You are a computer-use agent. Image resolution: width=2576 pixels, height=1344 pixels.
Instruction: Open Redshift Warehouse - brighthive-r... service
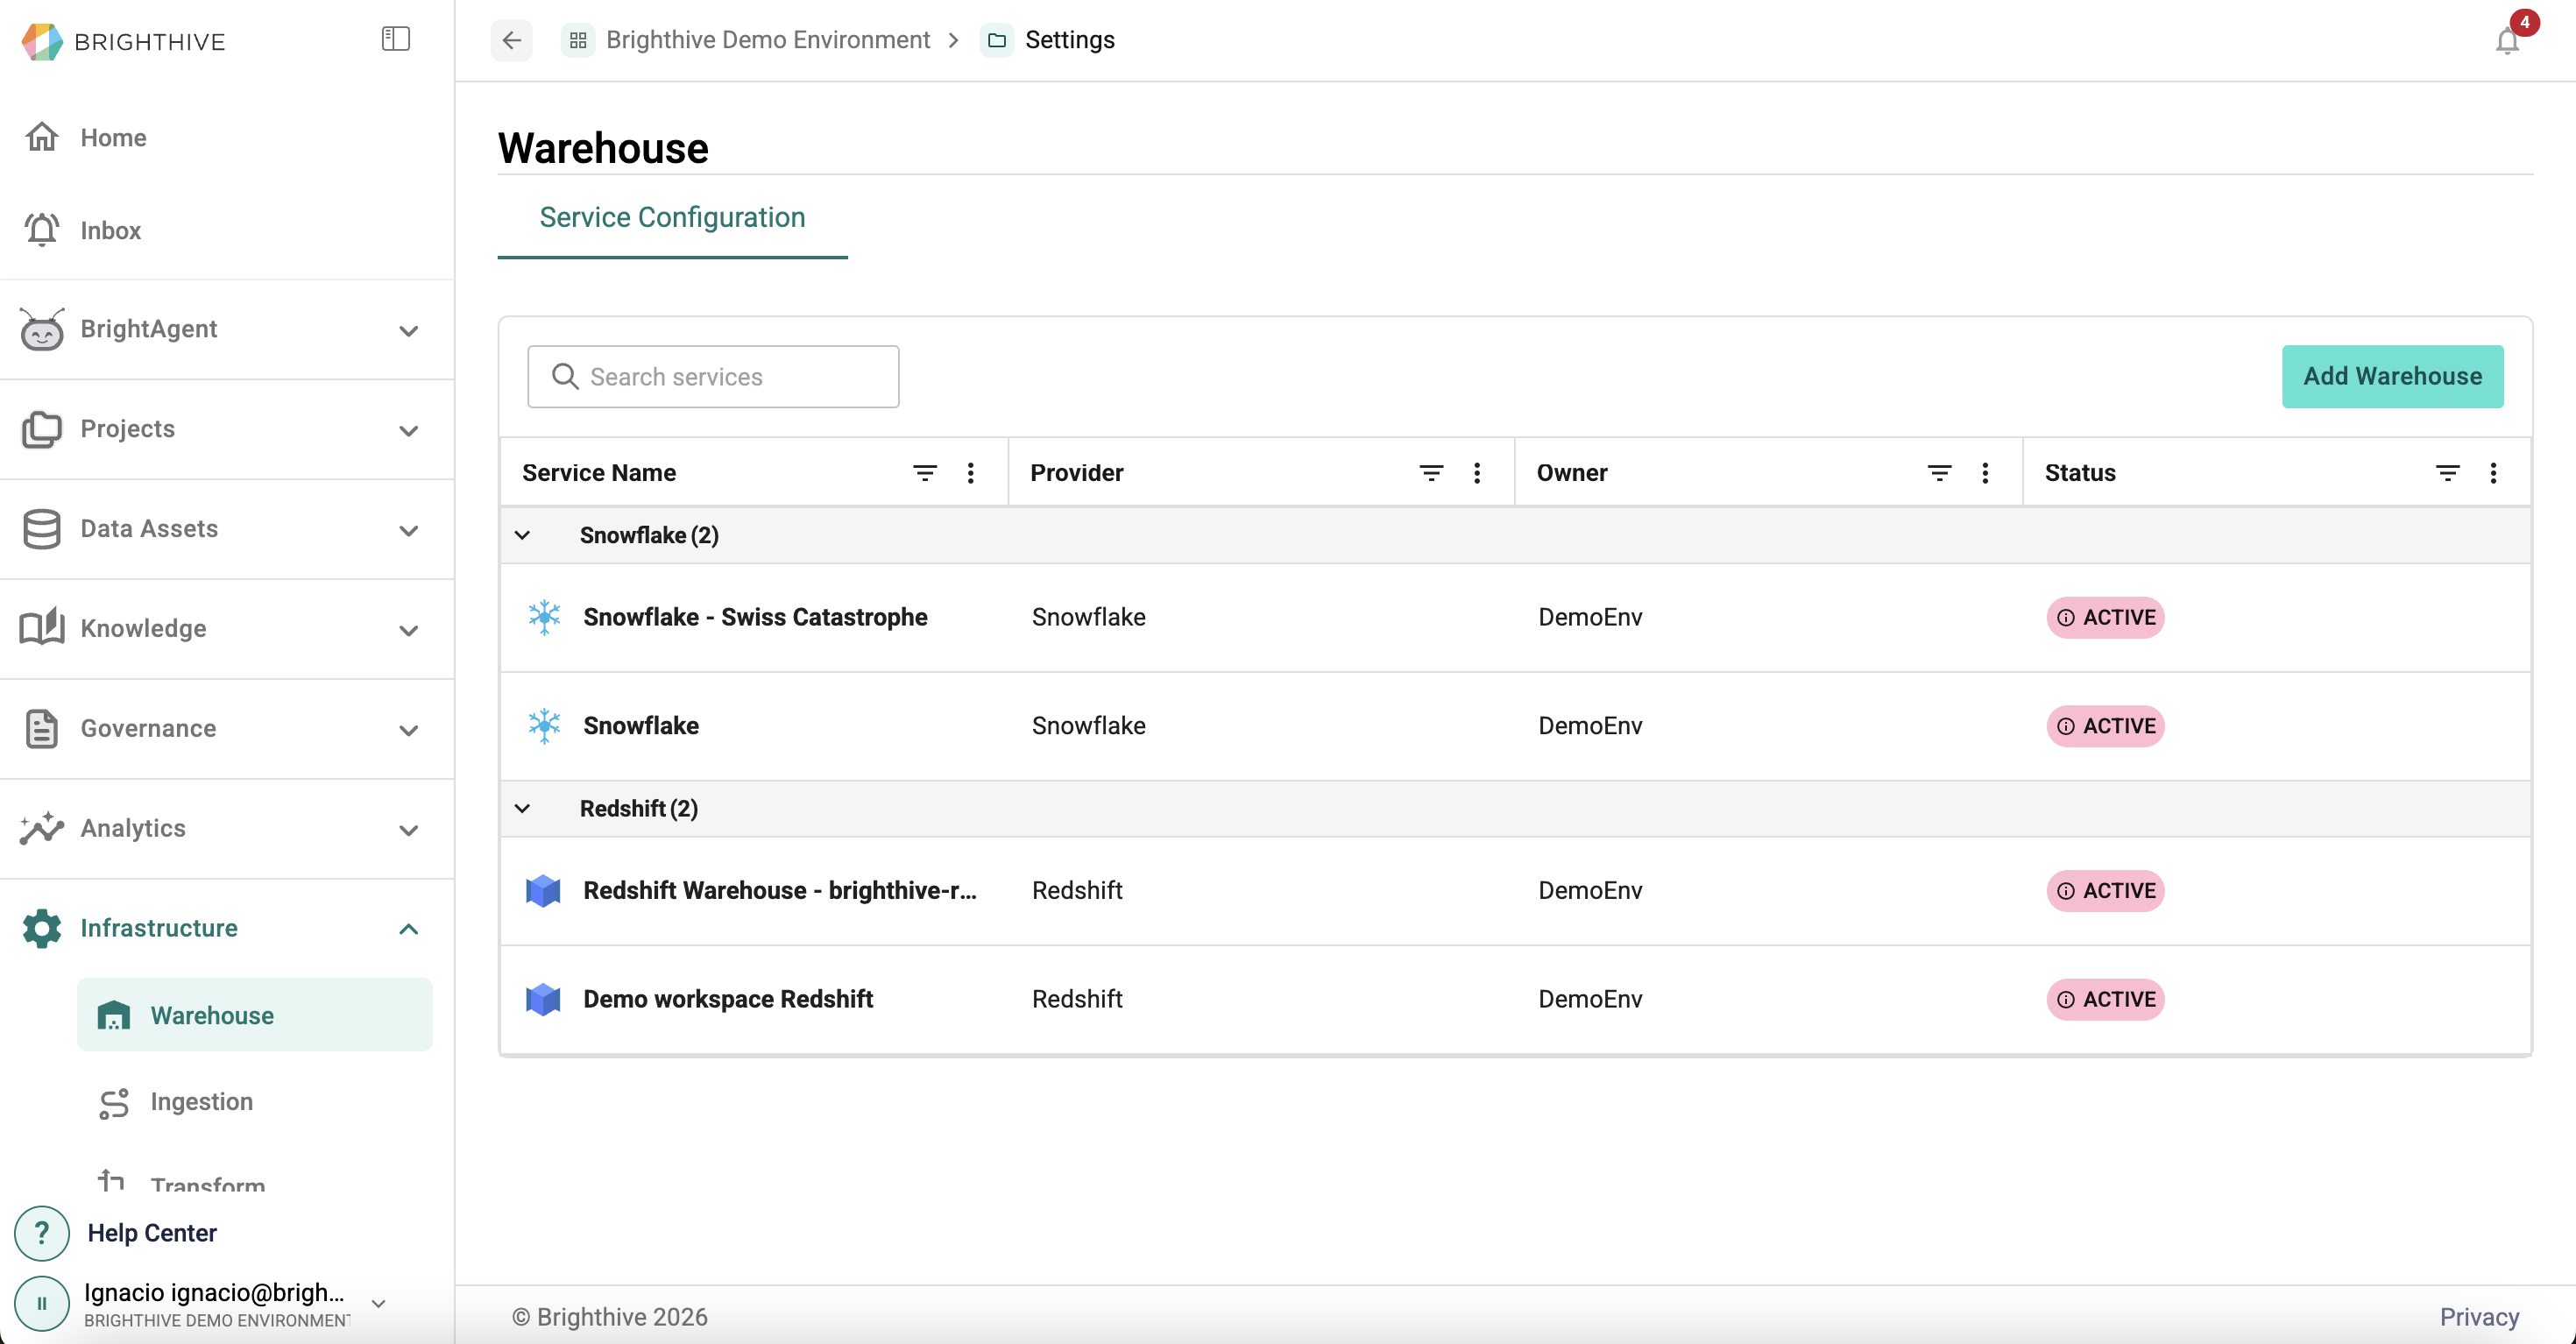click(x=780, y=890)
